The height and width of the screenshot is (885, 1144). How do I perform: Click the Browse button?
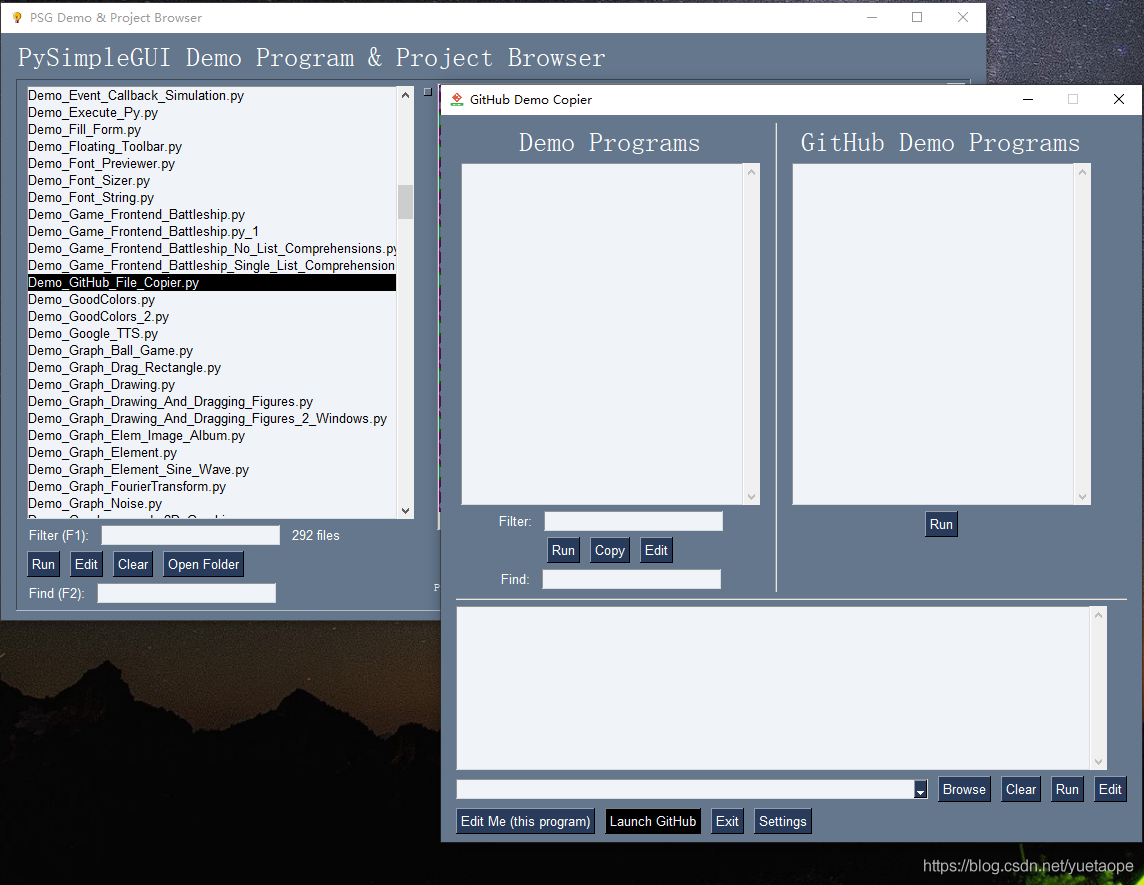(x=964, y=789)
